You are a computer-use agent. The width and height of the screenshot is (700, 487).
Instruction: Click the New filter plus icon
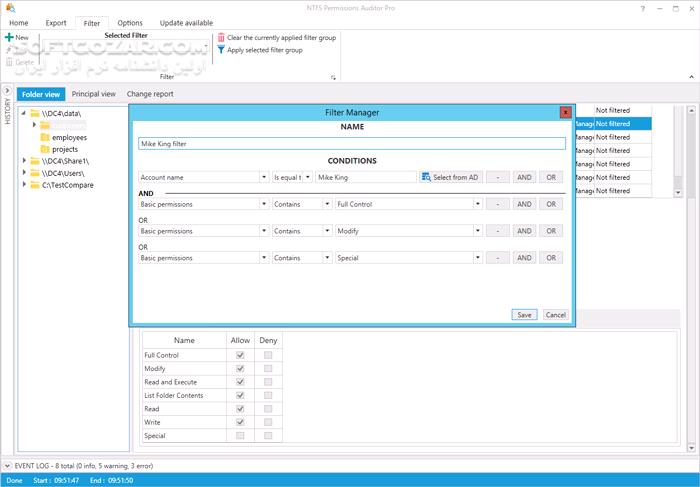[x=9, y=37]
